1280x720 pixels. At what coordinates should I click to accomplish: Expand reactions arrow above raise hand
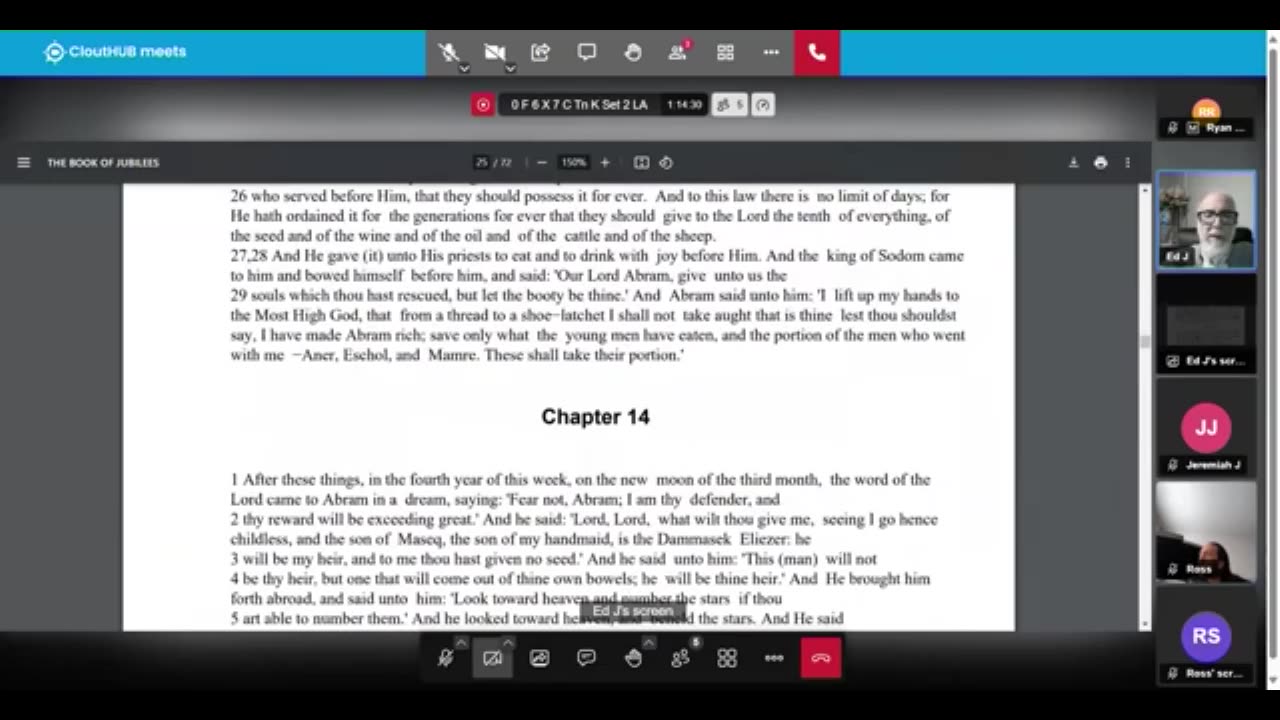click(x=649, y=642)
